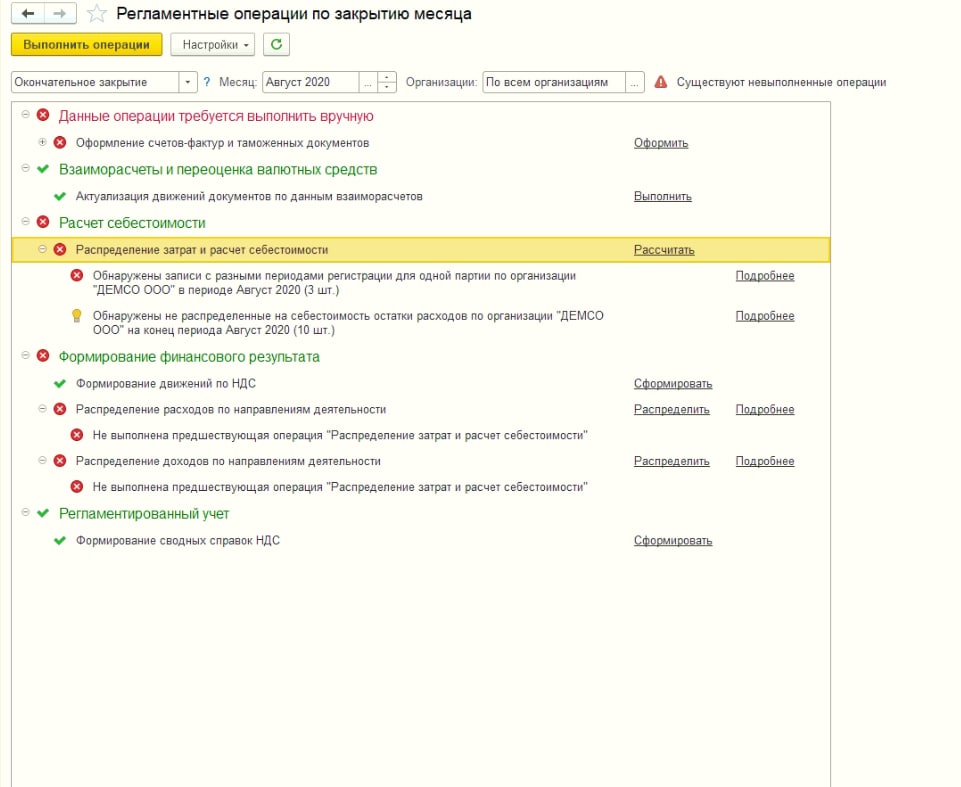Screen dimensions: 961x787
Task: Add page to favorites with star icon
Action: [97, 14]
